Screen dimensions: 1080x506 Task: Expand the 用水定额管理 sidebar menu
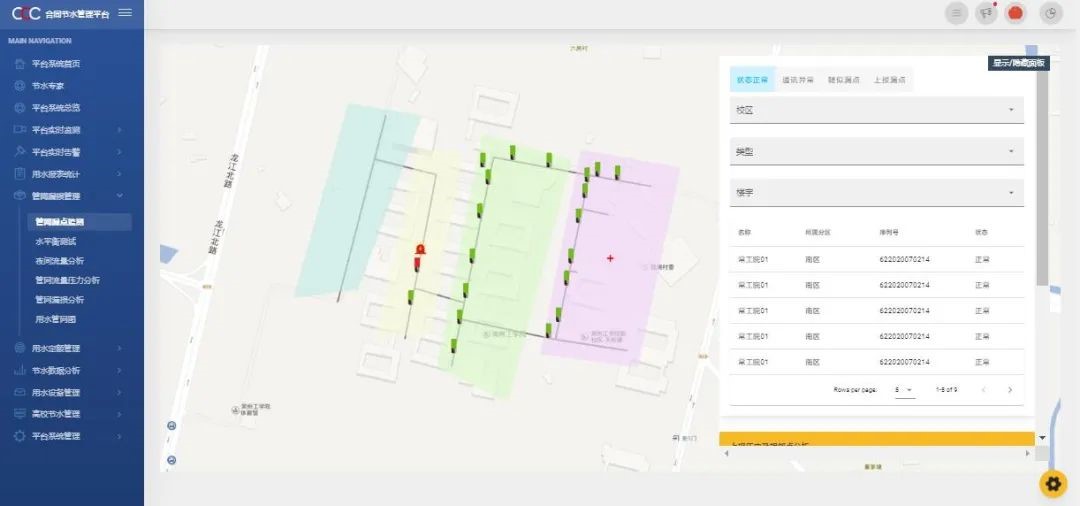70,348
